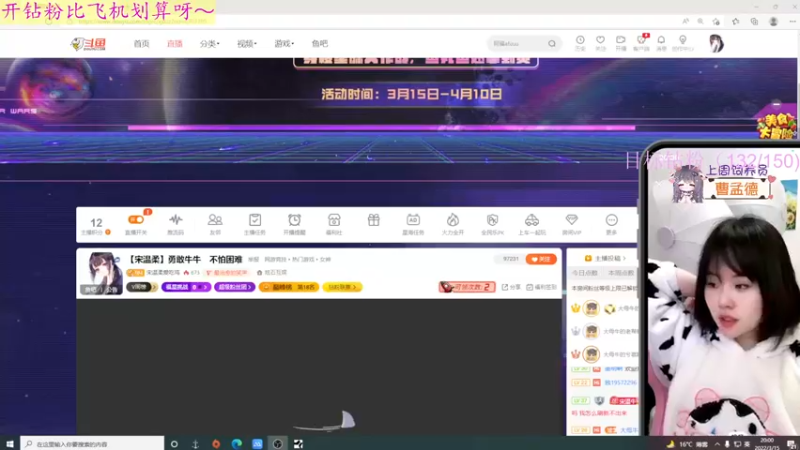The height and width of the screenshot is (450, 800).
Task: Open the purple 巅峰挑战 badge
Action: 186,287
